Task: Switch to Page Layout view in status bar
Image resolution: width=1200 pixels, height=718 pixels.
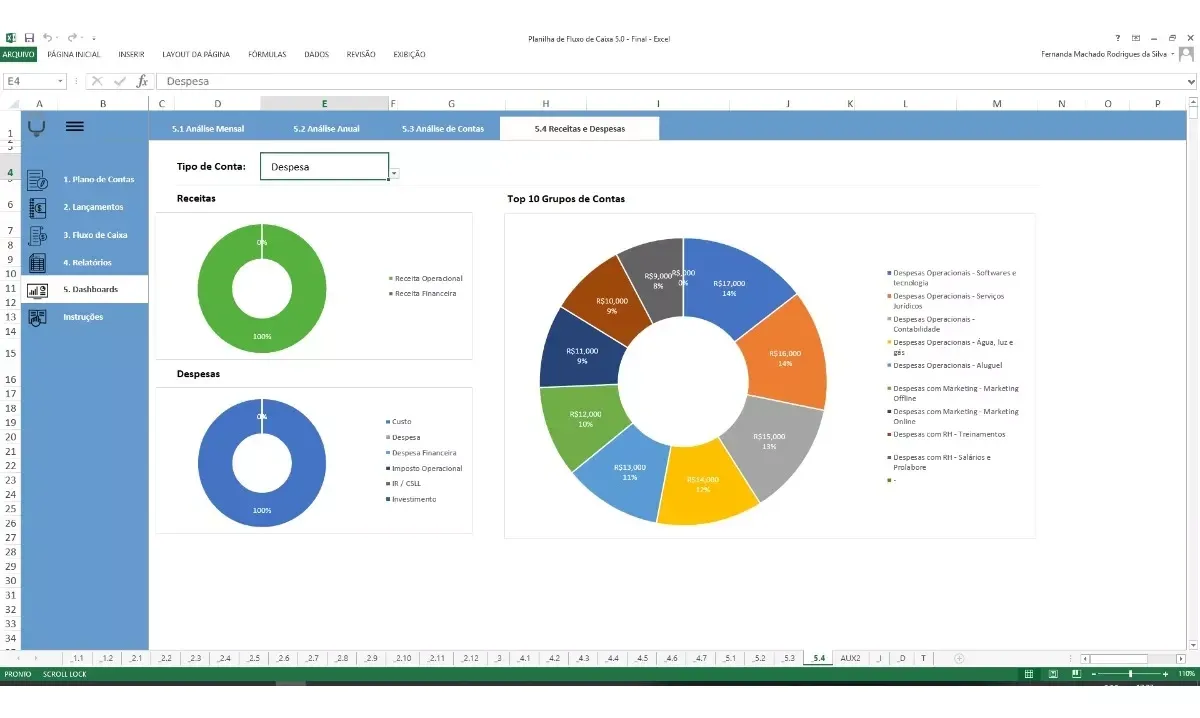Action: (1054, 675)
